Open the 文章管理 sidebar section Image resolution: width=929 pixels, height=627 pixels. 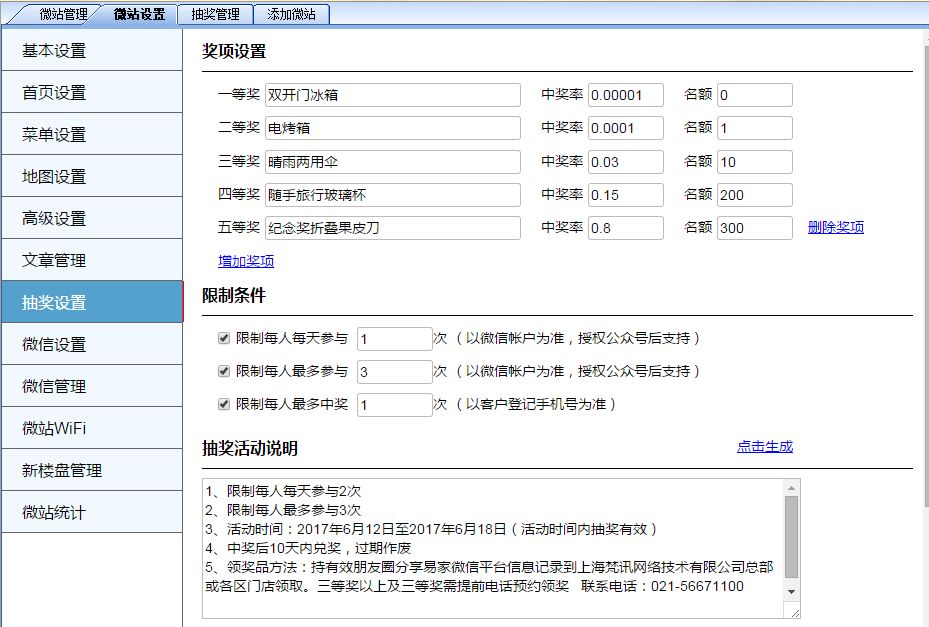click(x=92, y=259)
